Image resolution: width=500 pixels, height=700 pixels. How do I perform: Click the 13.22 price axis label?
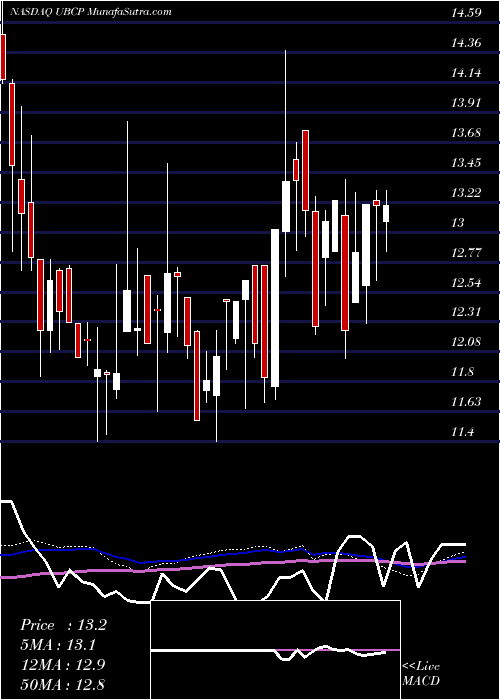(466, 192)
